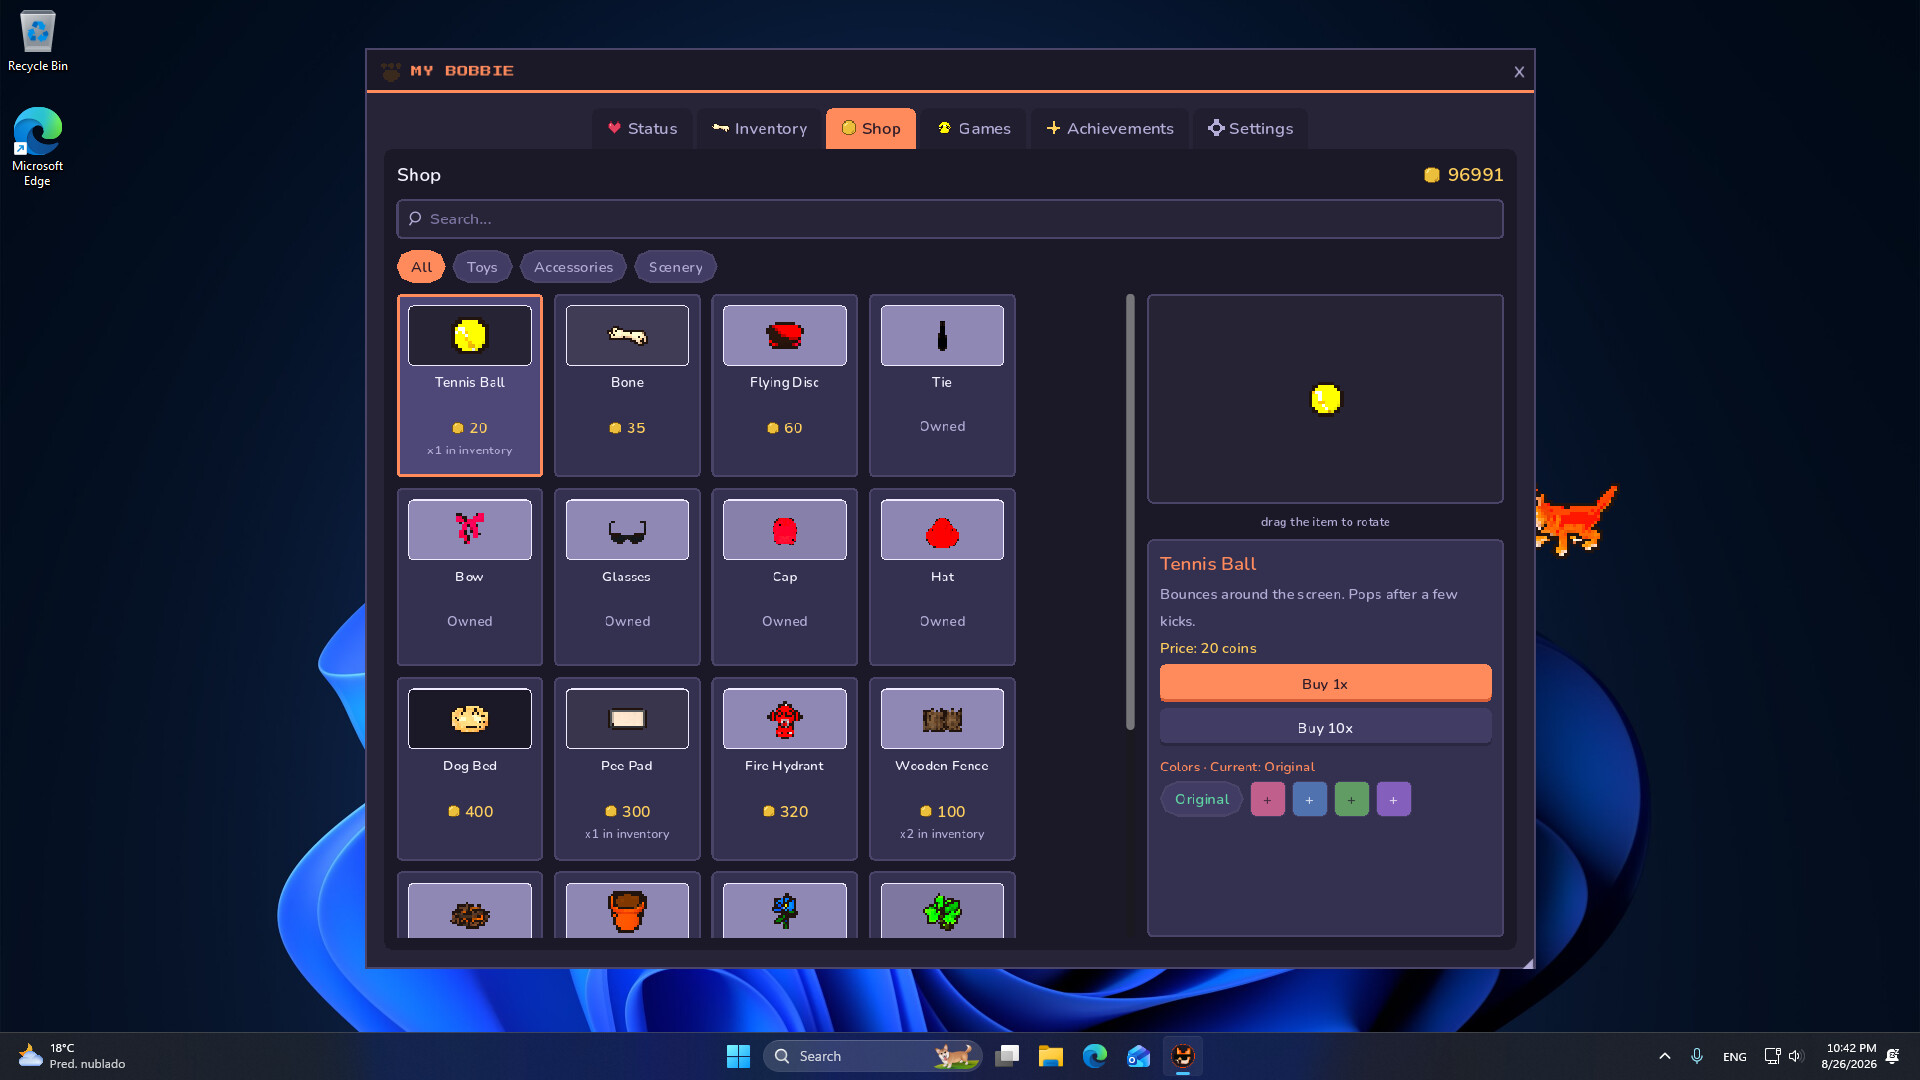Filter shop by Accessories category

click(573, 267)
